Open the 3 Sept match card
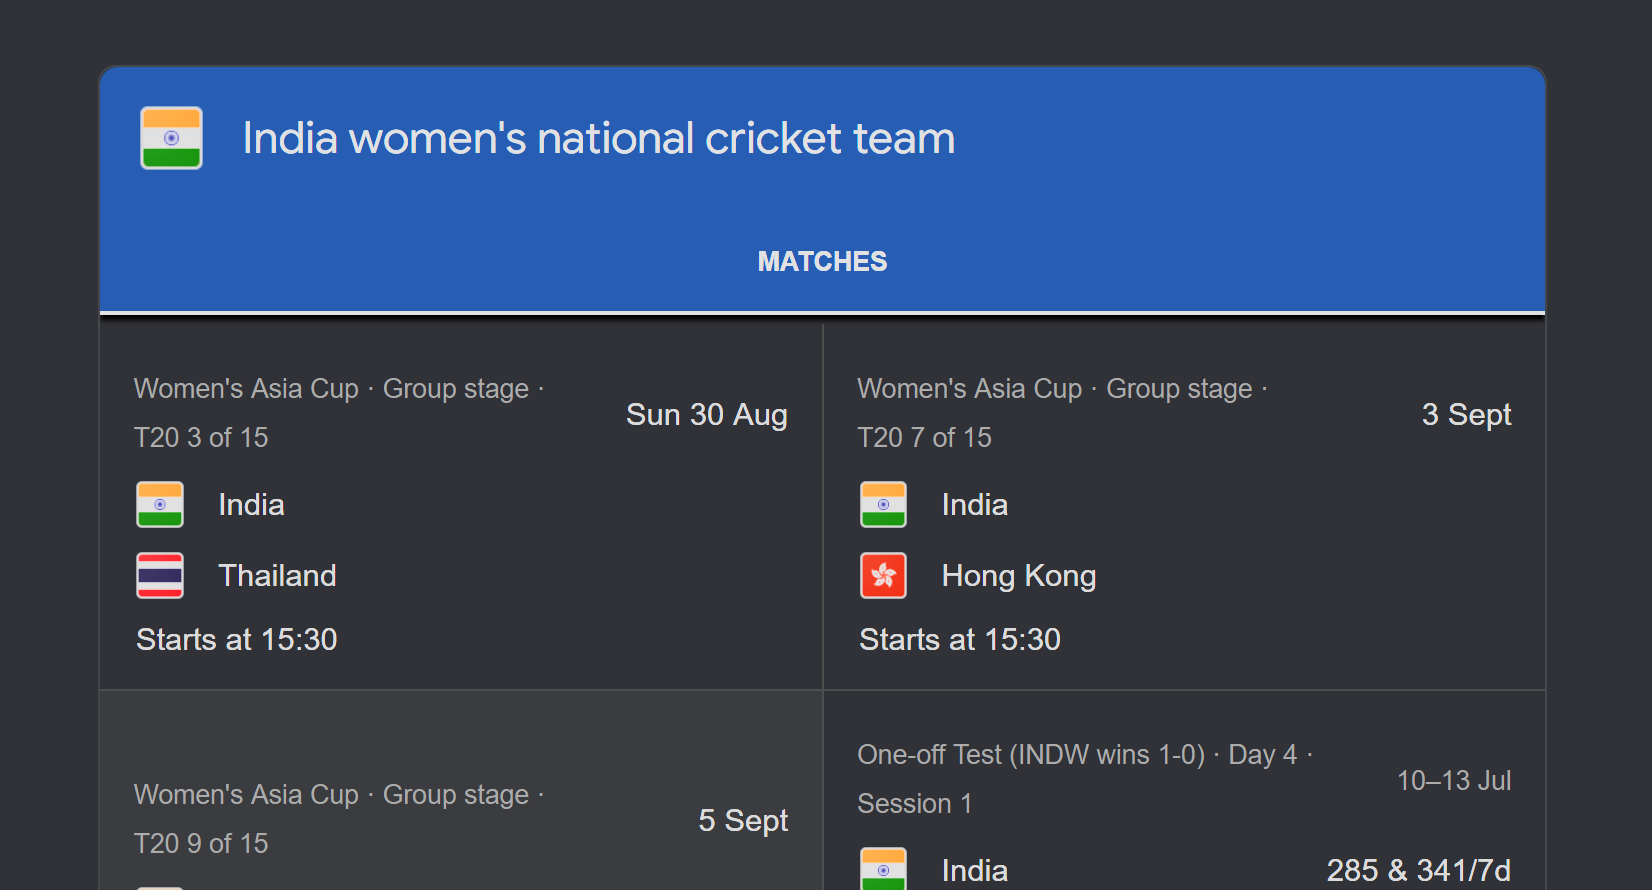 coord(1184,507)
